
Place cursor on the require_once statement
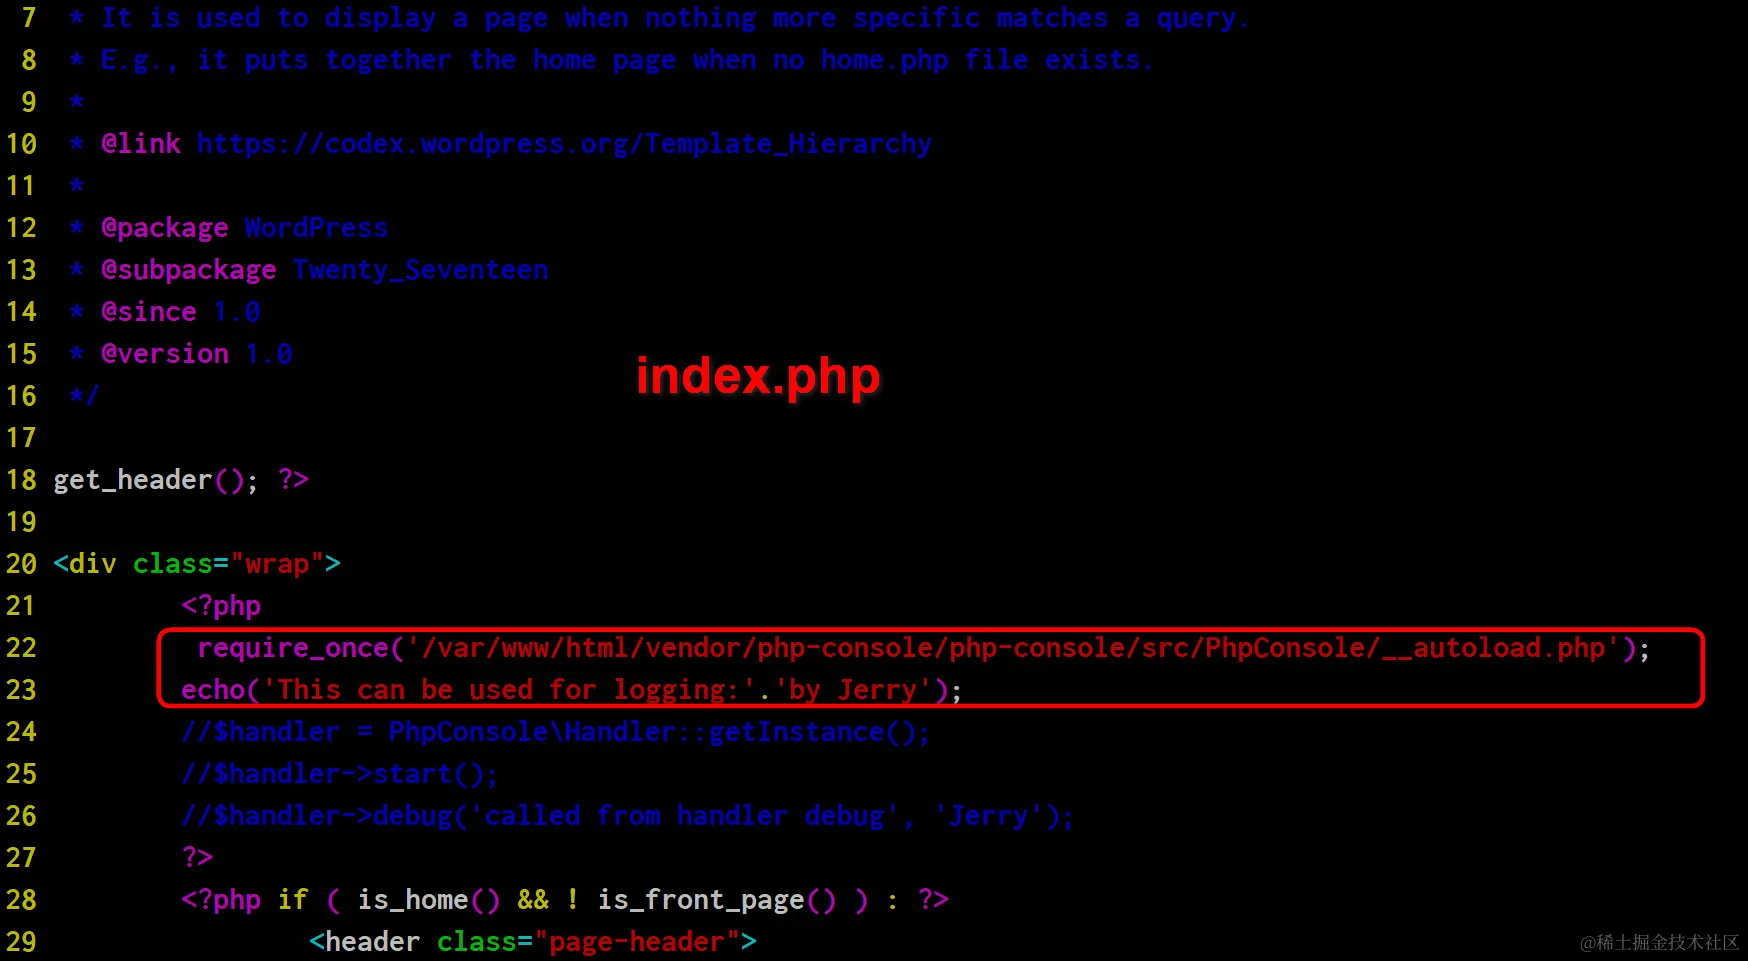[924, 648]
